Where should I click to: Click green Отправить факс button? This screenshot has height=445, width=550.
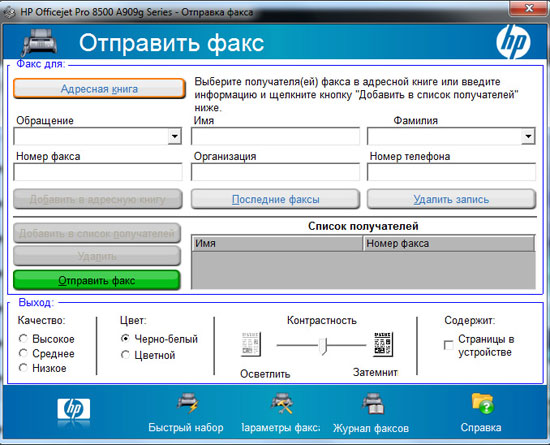pos(97,280)
